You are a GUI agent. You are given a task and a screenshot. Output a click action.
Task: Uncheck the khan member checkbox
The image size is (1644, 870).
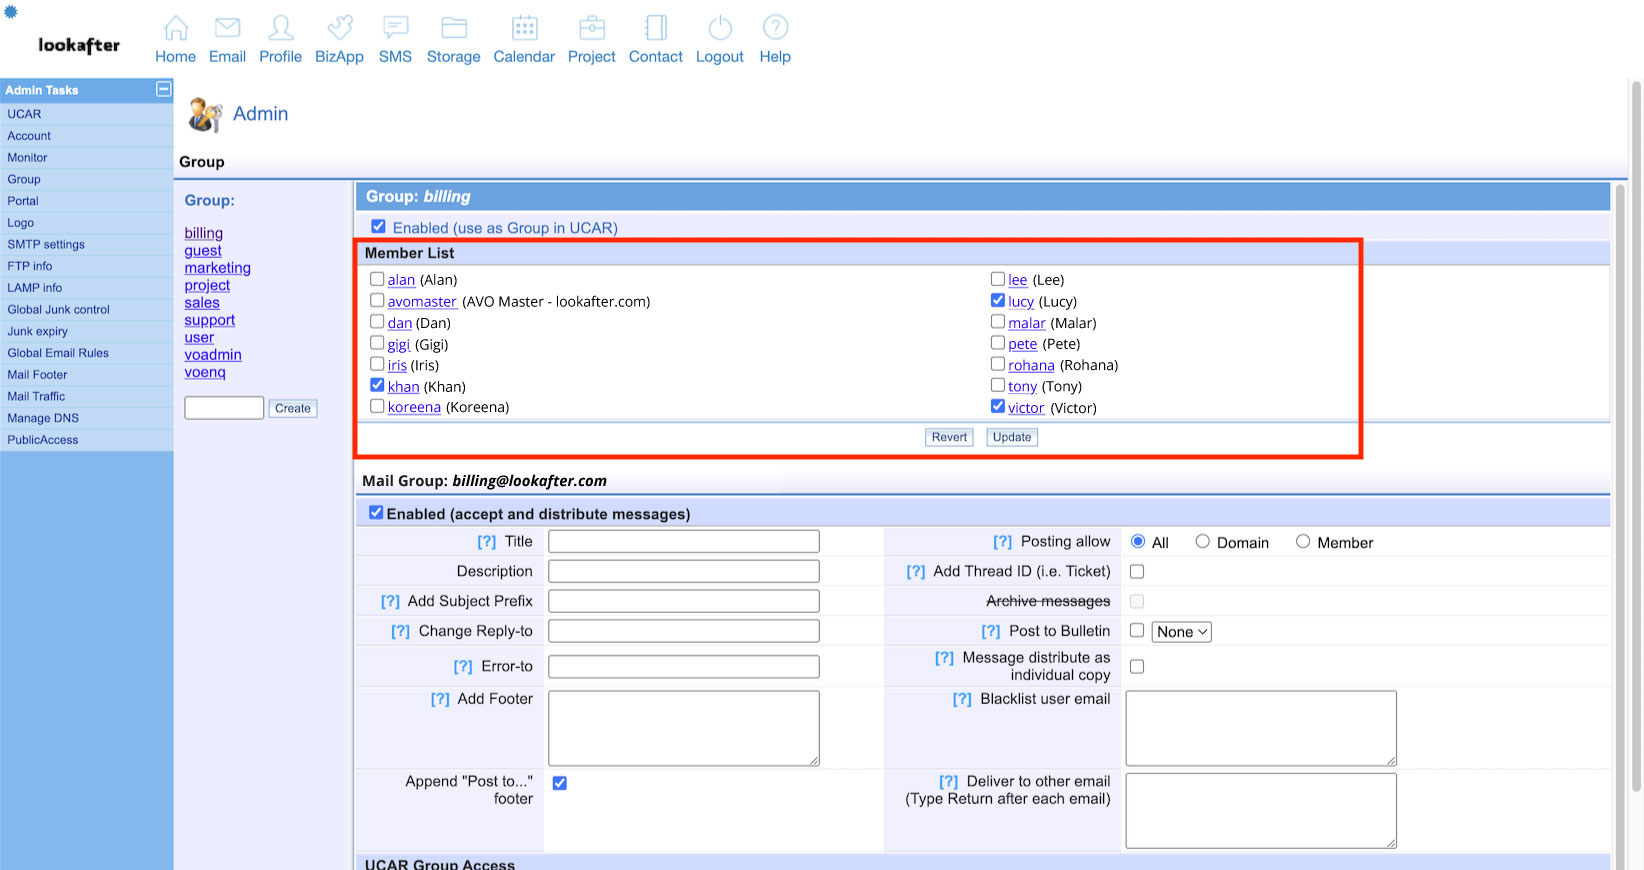tap(377, 385)
